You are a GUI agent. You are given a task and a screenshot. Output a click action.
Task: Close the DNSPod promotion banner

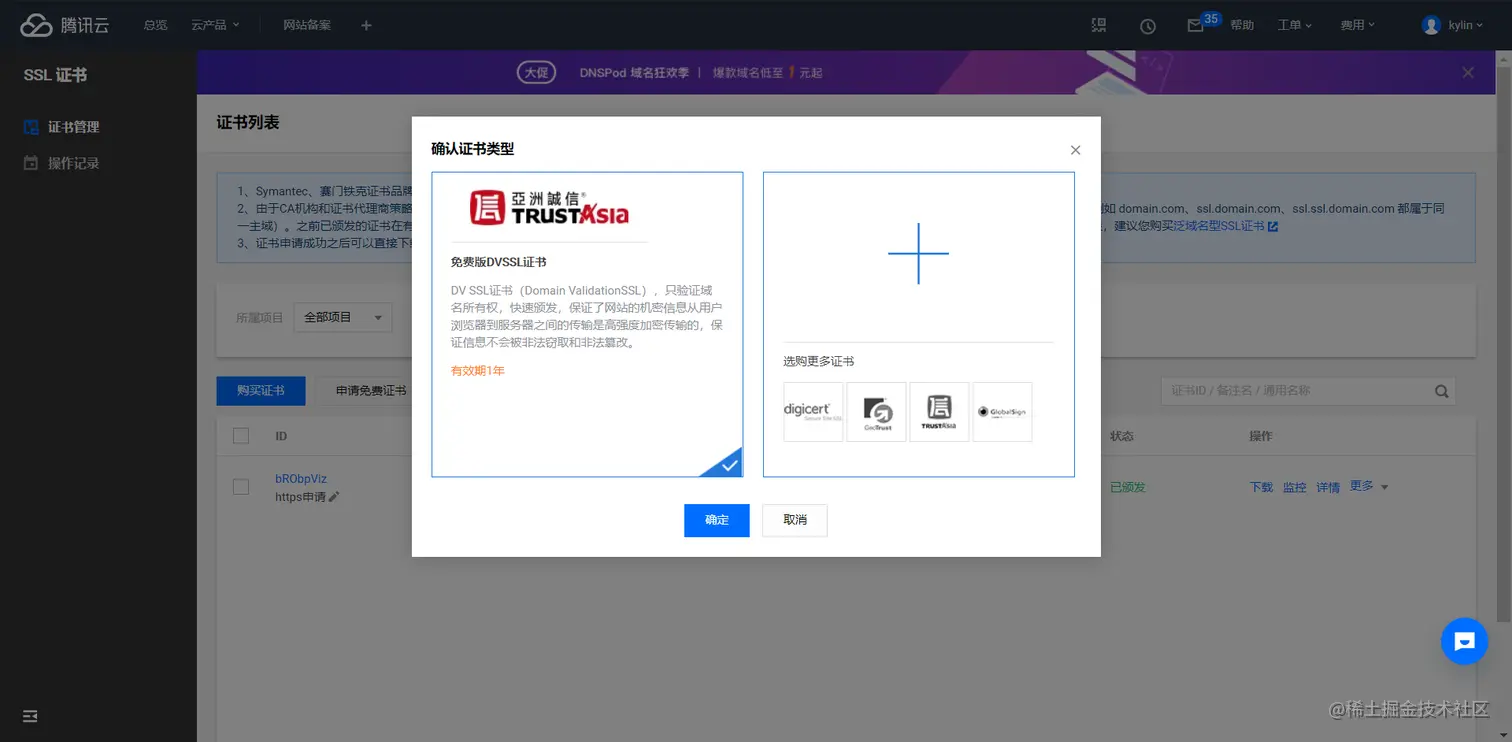1468,72
